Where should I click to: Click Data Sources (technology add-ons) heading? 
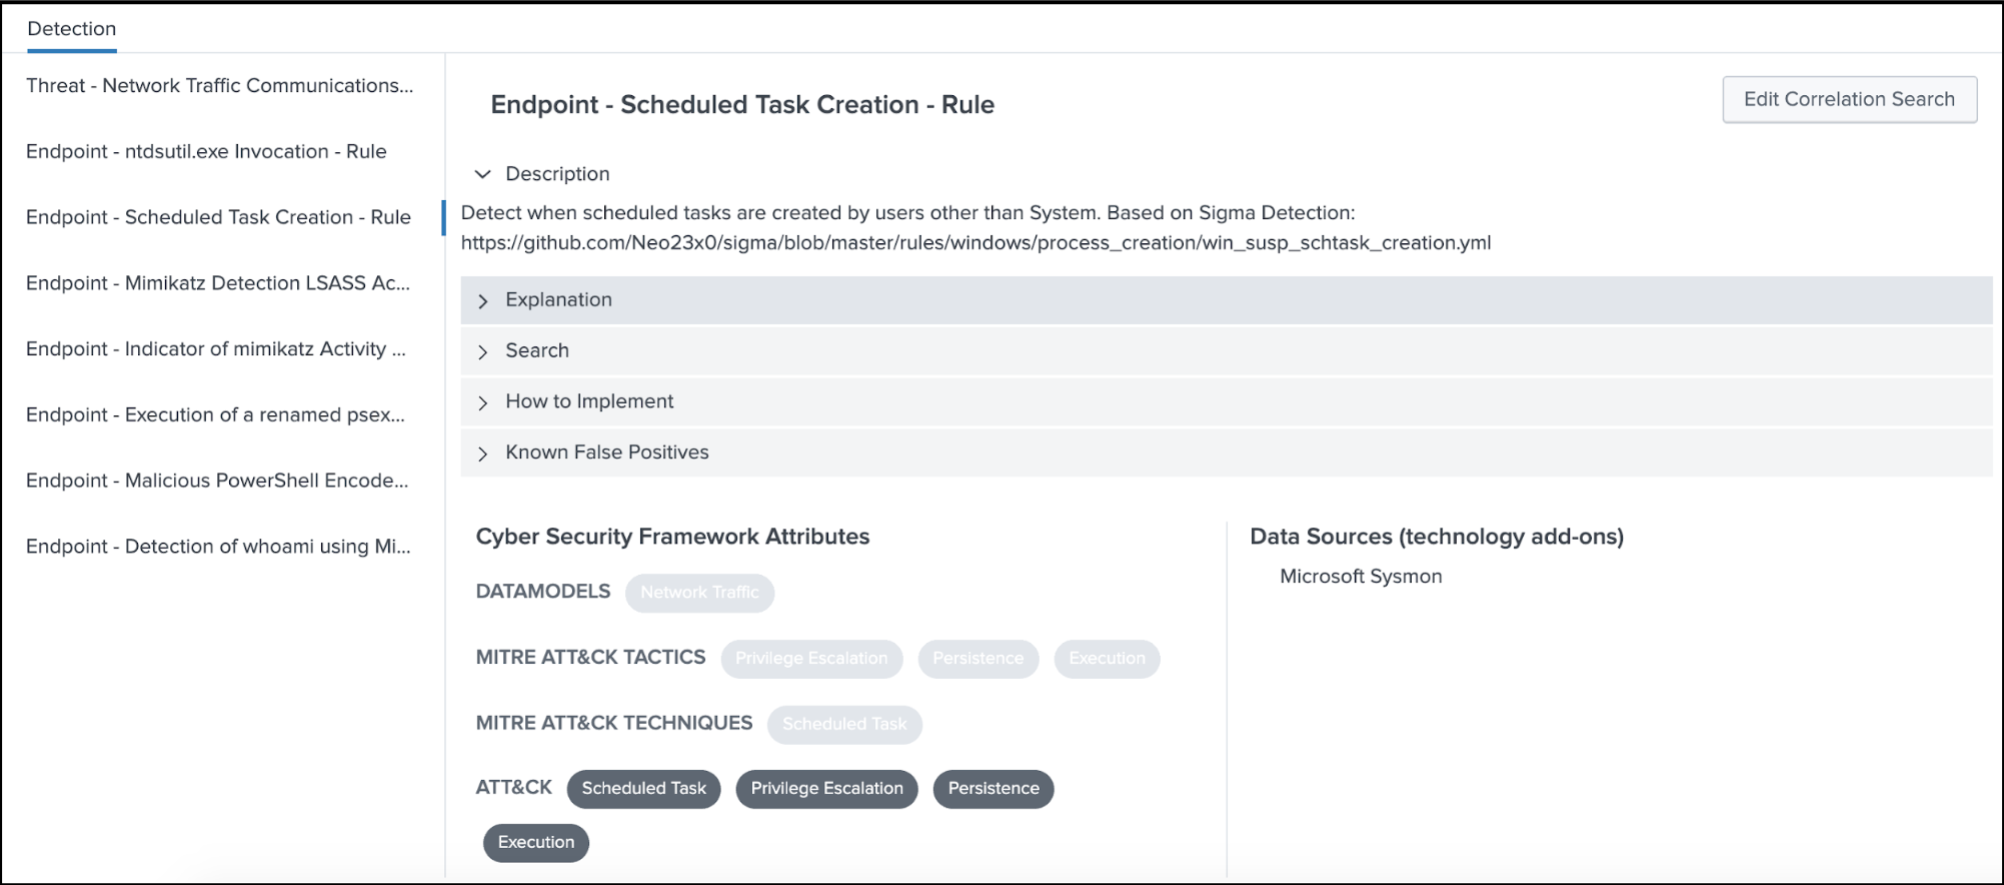pos(1437,537)
